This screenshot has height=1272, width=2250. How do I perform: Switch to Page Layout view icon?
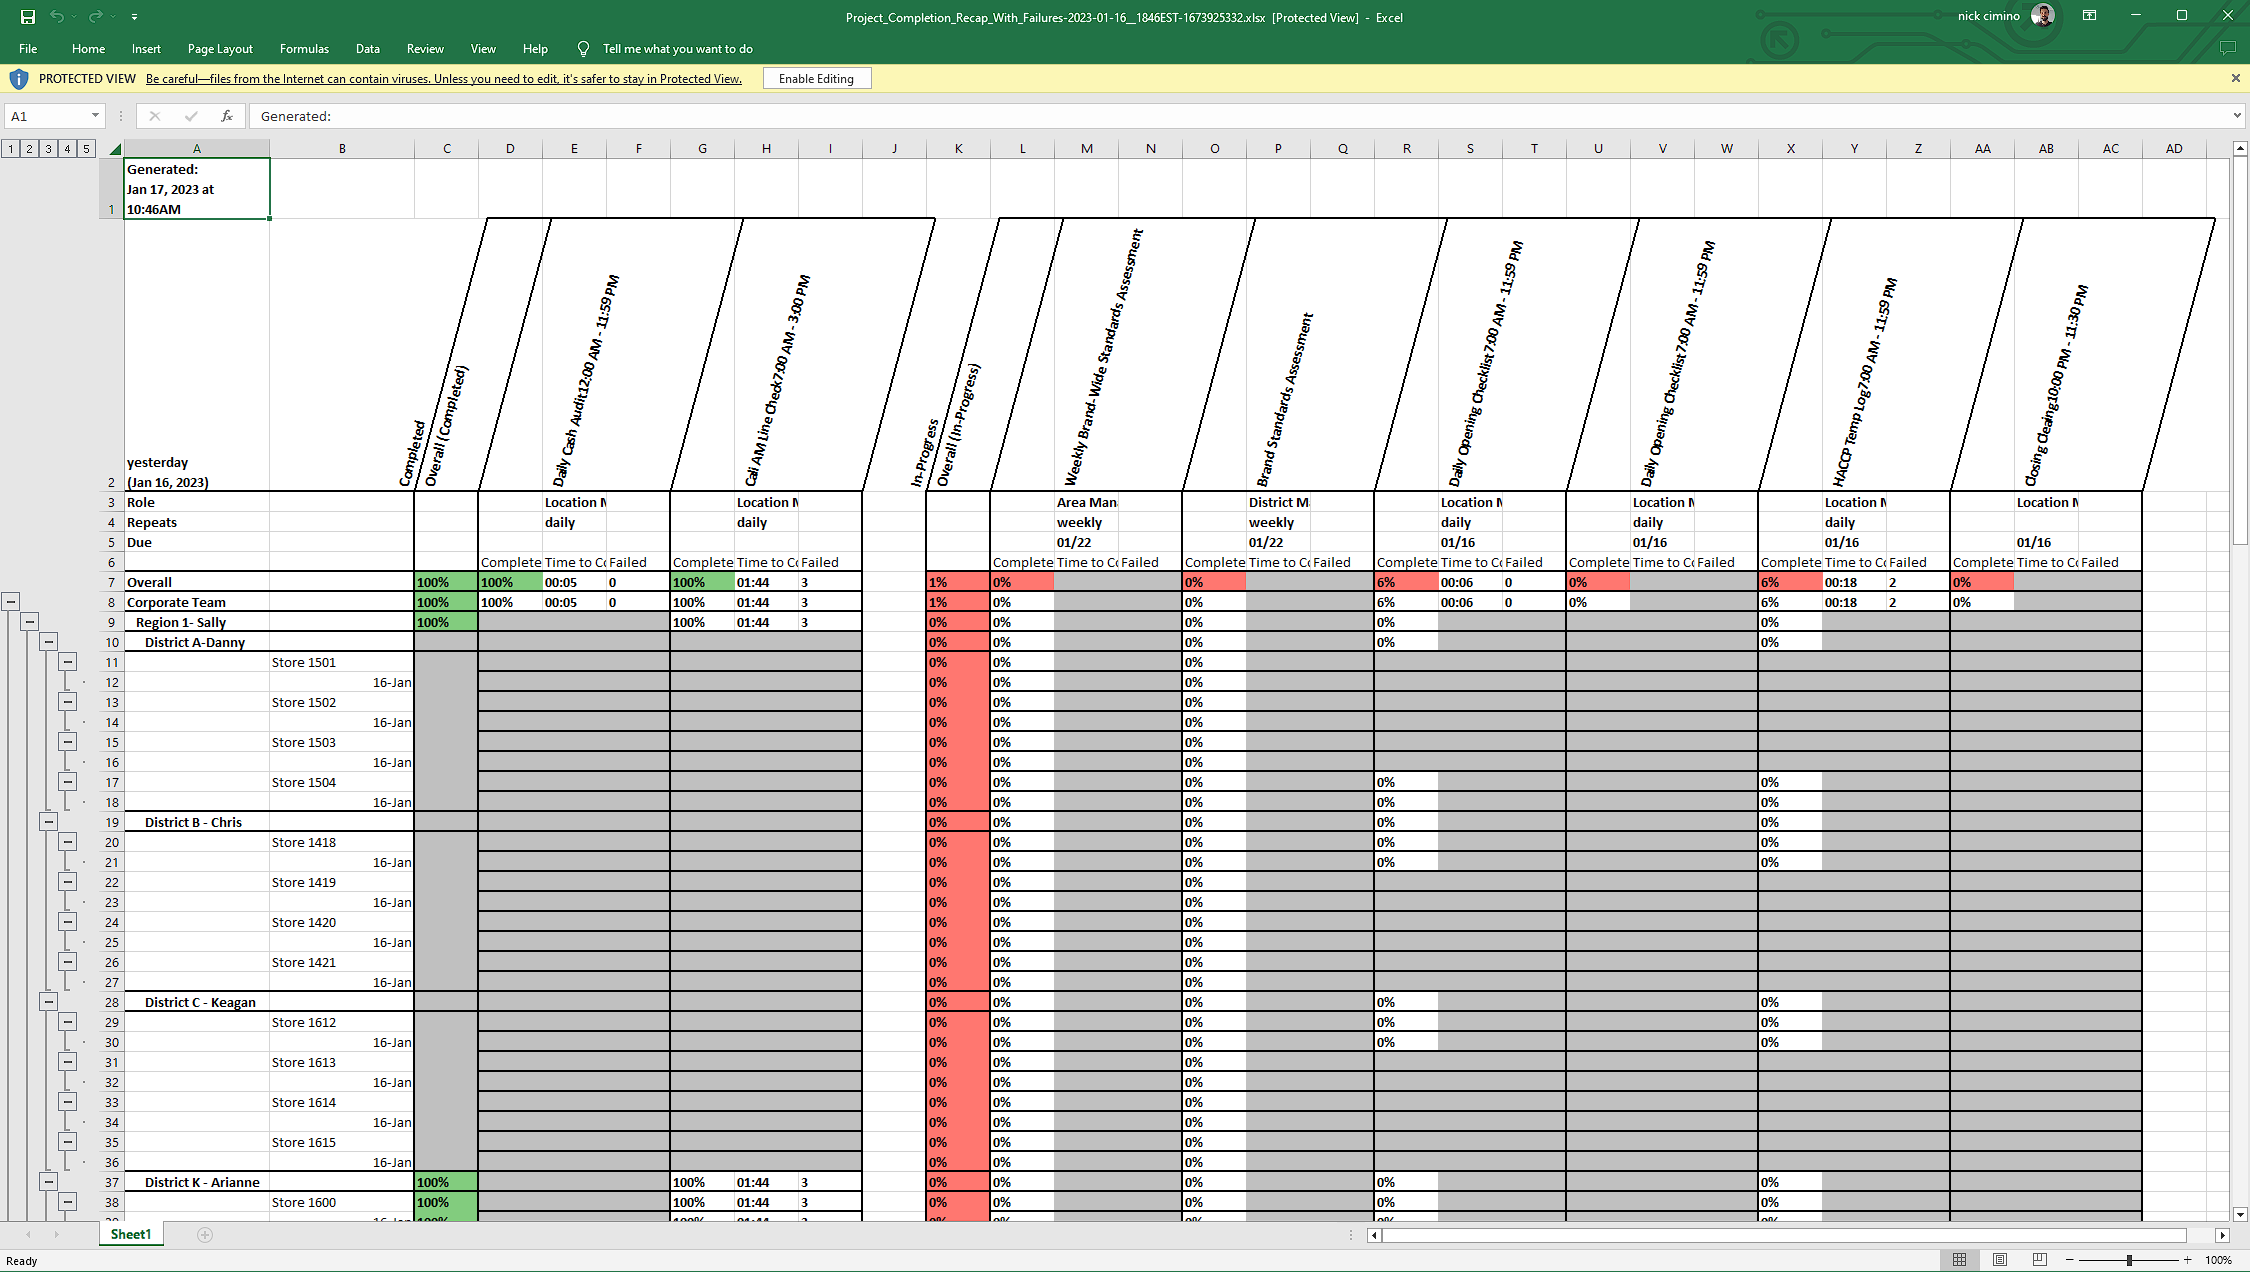coord(1999,1260)
